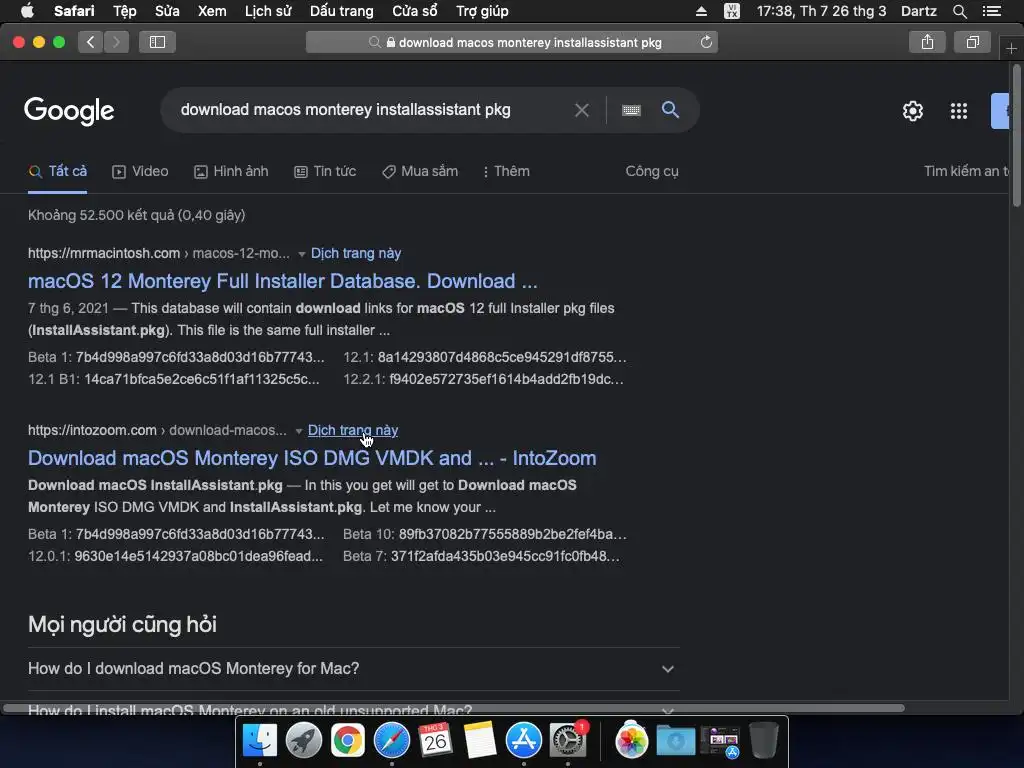The width and height of the screenshot is (1024, 768).
Task: Click Dịch trang này for intozoom result
Action: [x=353, y=430]
